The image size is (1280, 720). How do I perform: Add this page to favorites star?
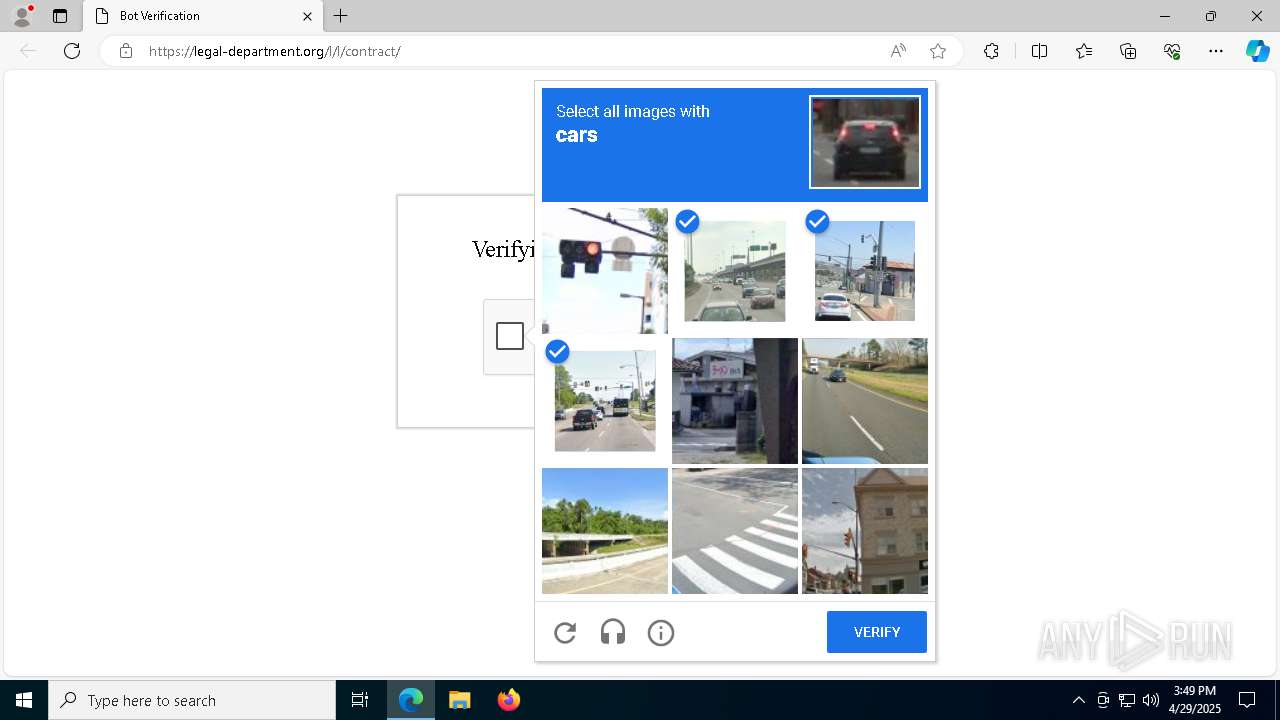click(938, 51)
